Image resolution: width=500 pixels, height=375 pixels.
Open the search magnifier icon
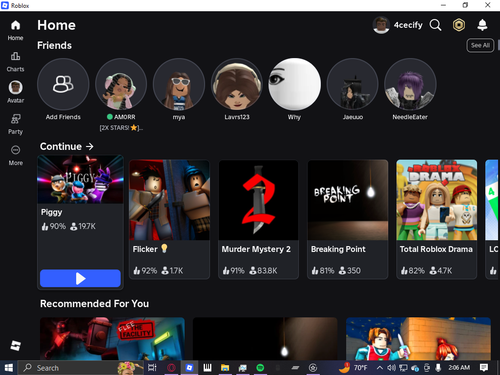pos(435,25)
